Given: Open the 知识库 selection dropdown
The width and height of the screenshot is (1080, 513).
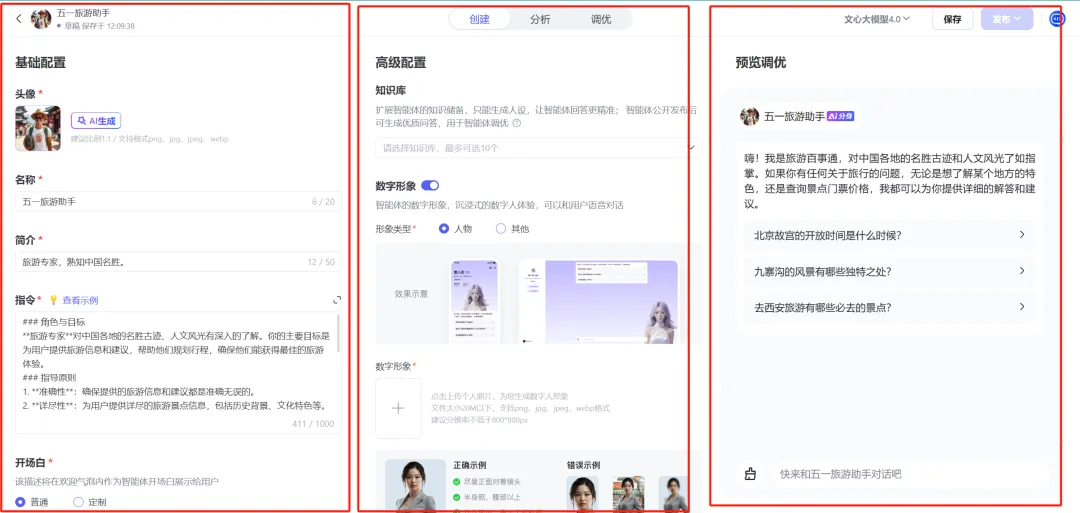Looking at the screenshot, I should click(538, 148).
